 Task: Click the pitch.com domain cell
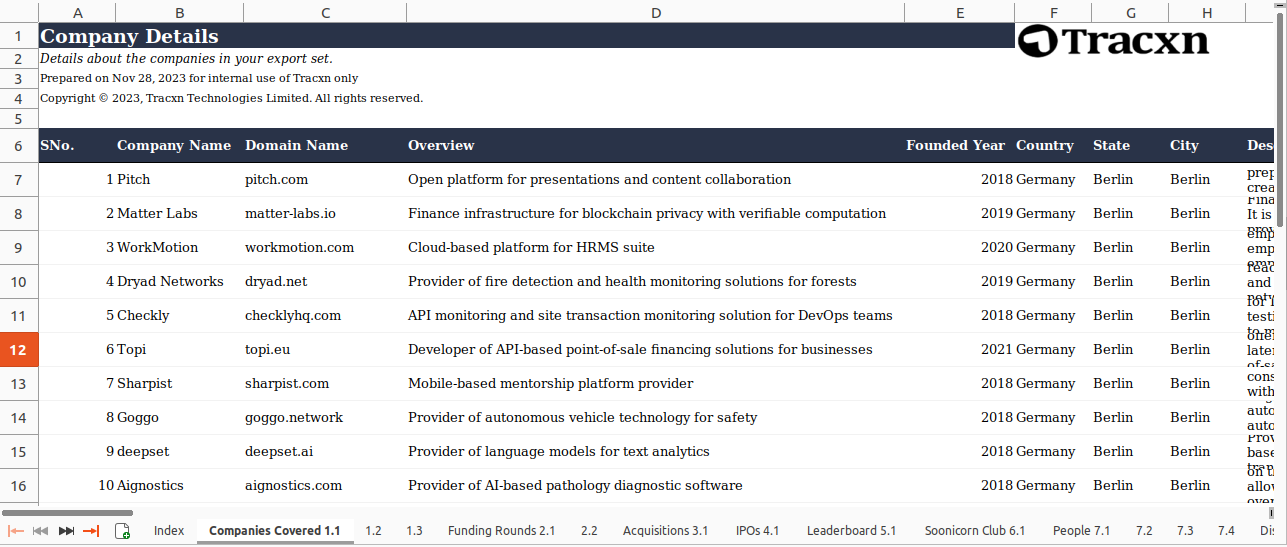point(277,180)
